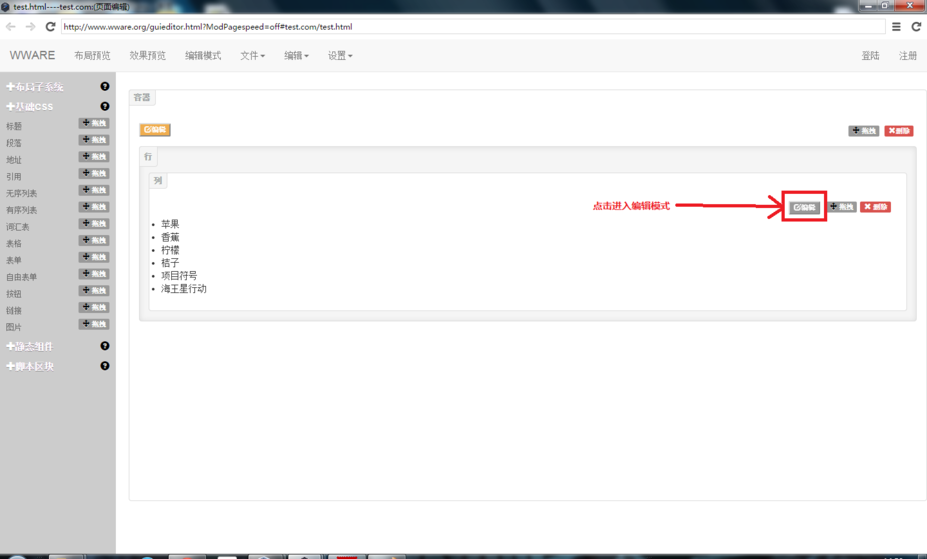927x559 pixels.
Task: Click the list item 苹果
Action: point(170,224)
